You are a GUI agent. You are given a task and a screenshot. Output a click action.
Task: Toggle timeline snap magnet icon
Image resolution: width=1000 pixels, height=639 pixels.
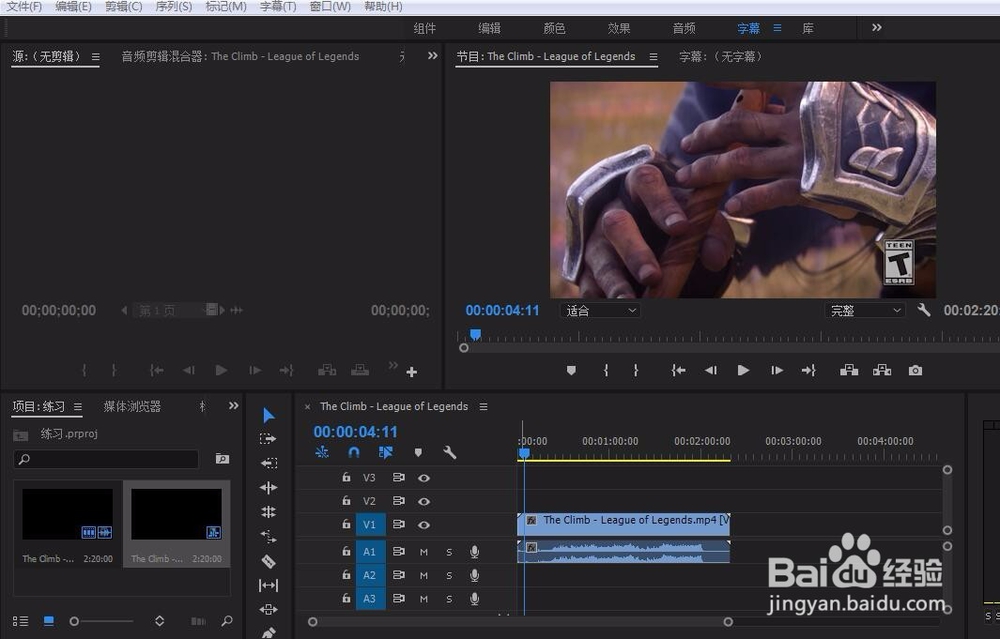tap(354, 452)
